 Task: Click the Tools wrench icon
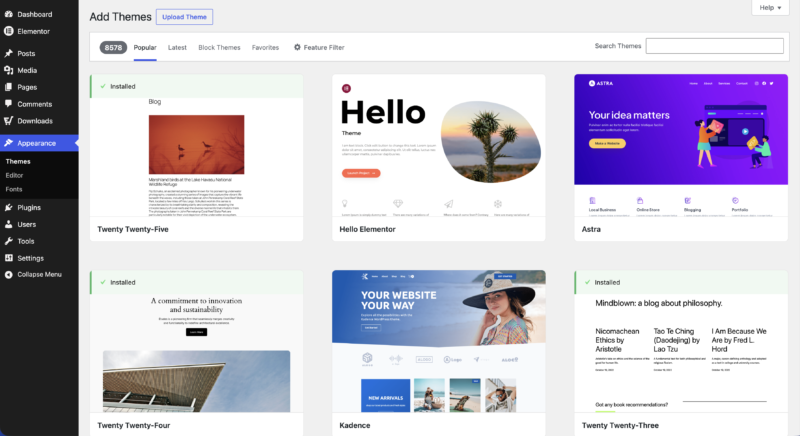9,241
